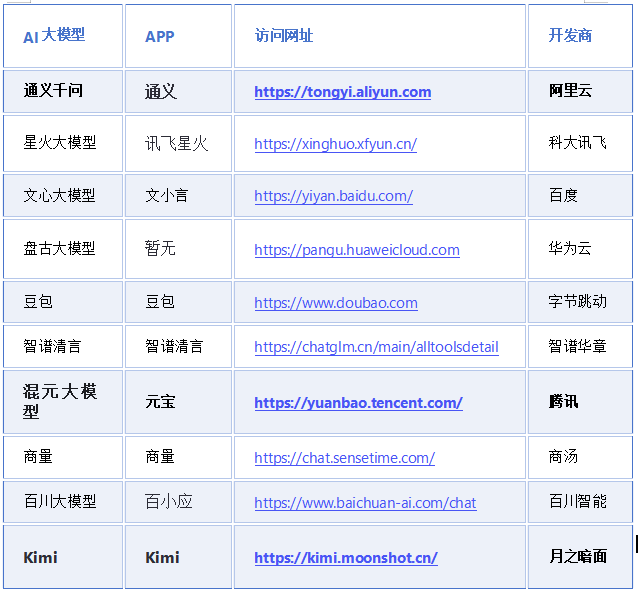Select the '字节跳动' developer cell
The image size is (638, 594).
click(577, 301)
